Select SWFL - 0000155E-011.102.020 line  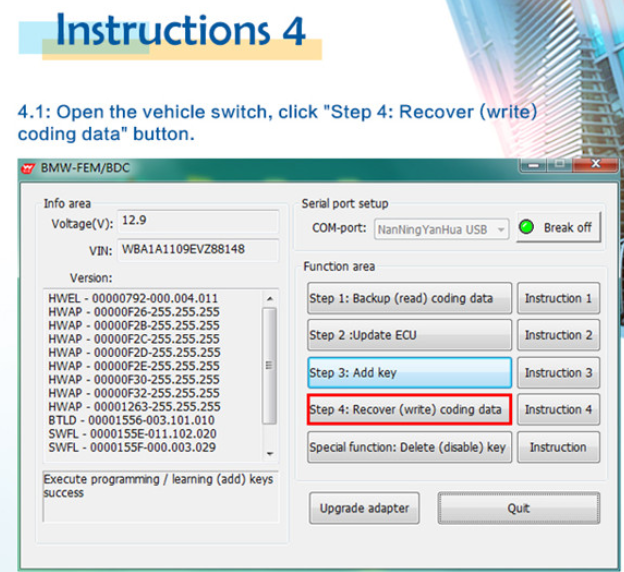pyautogui.click(x=133, y=434)
